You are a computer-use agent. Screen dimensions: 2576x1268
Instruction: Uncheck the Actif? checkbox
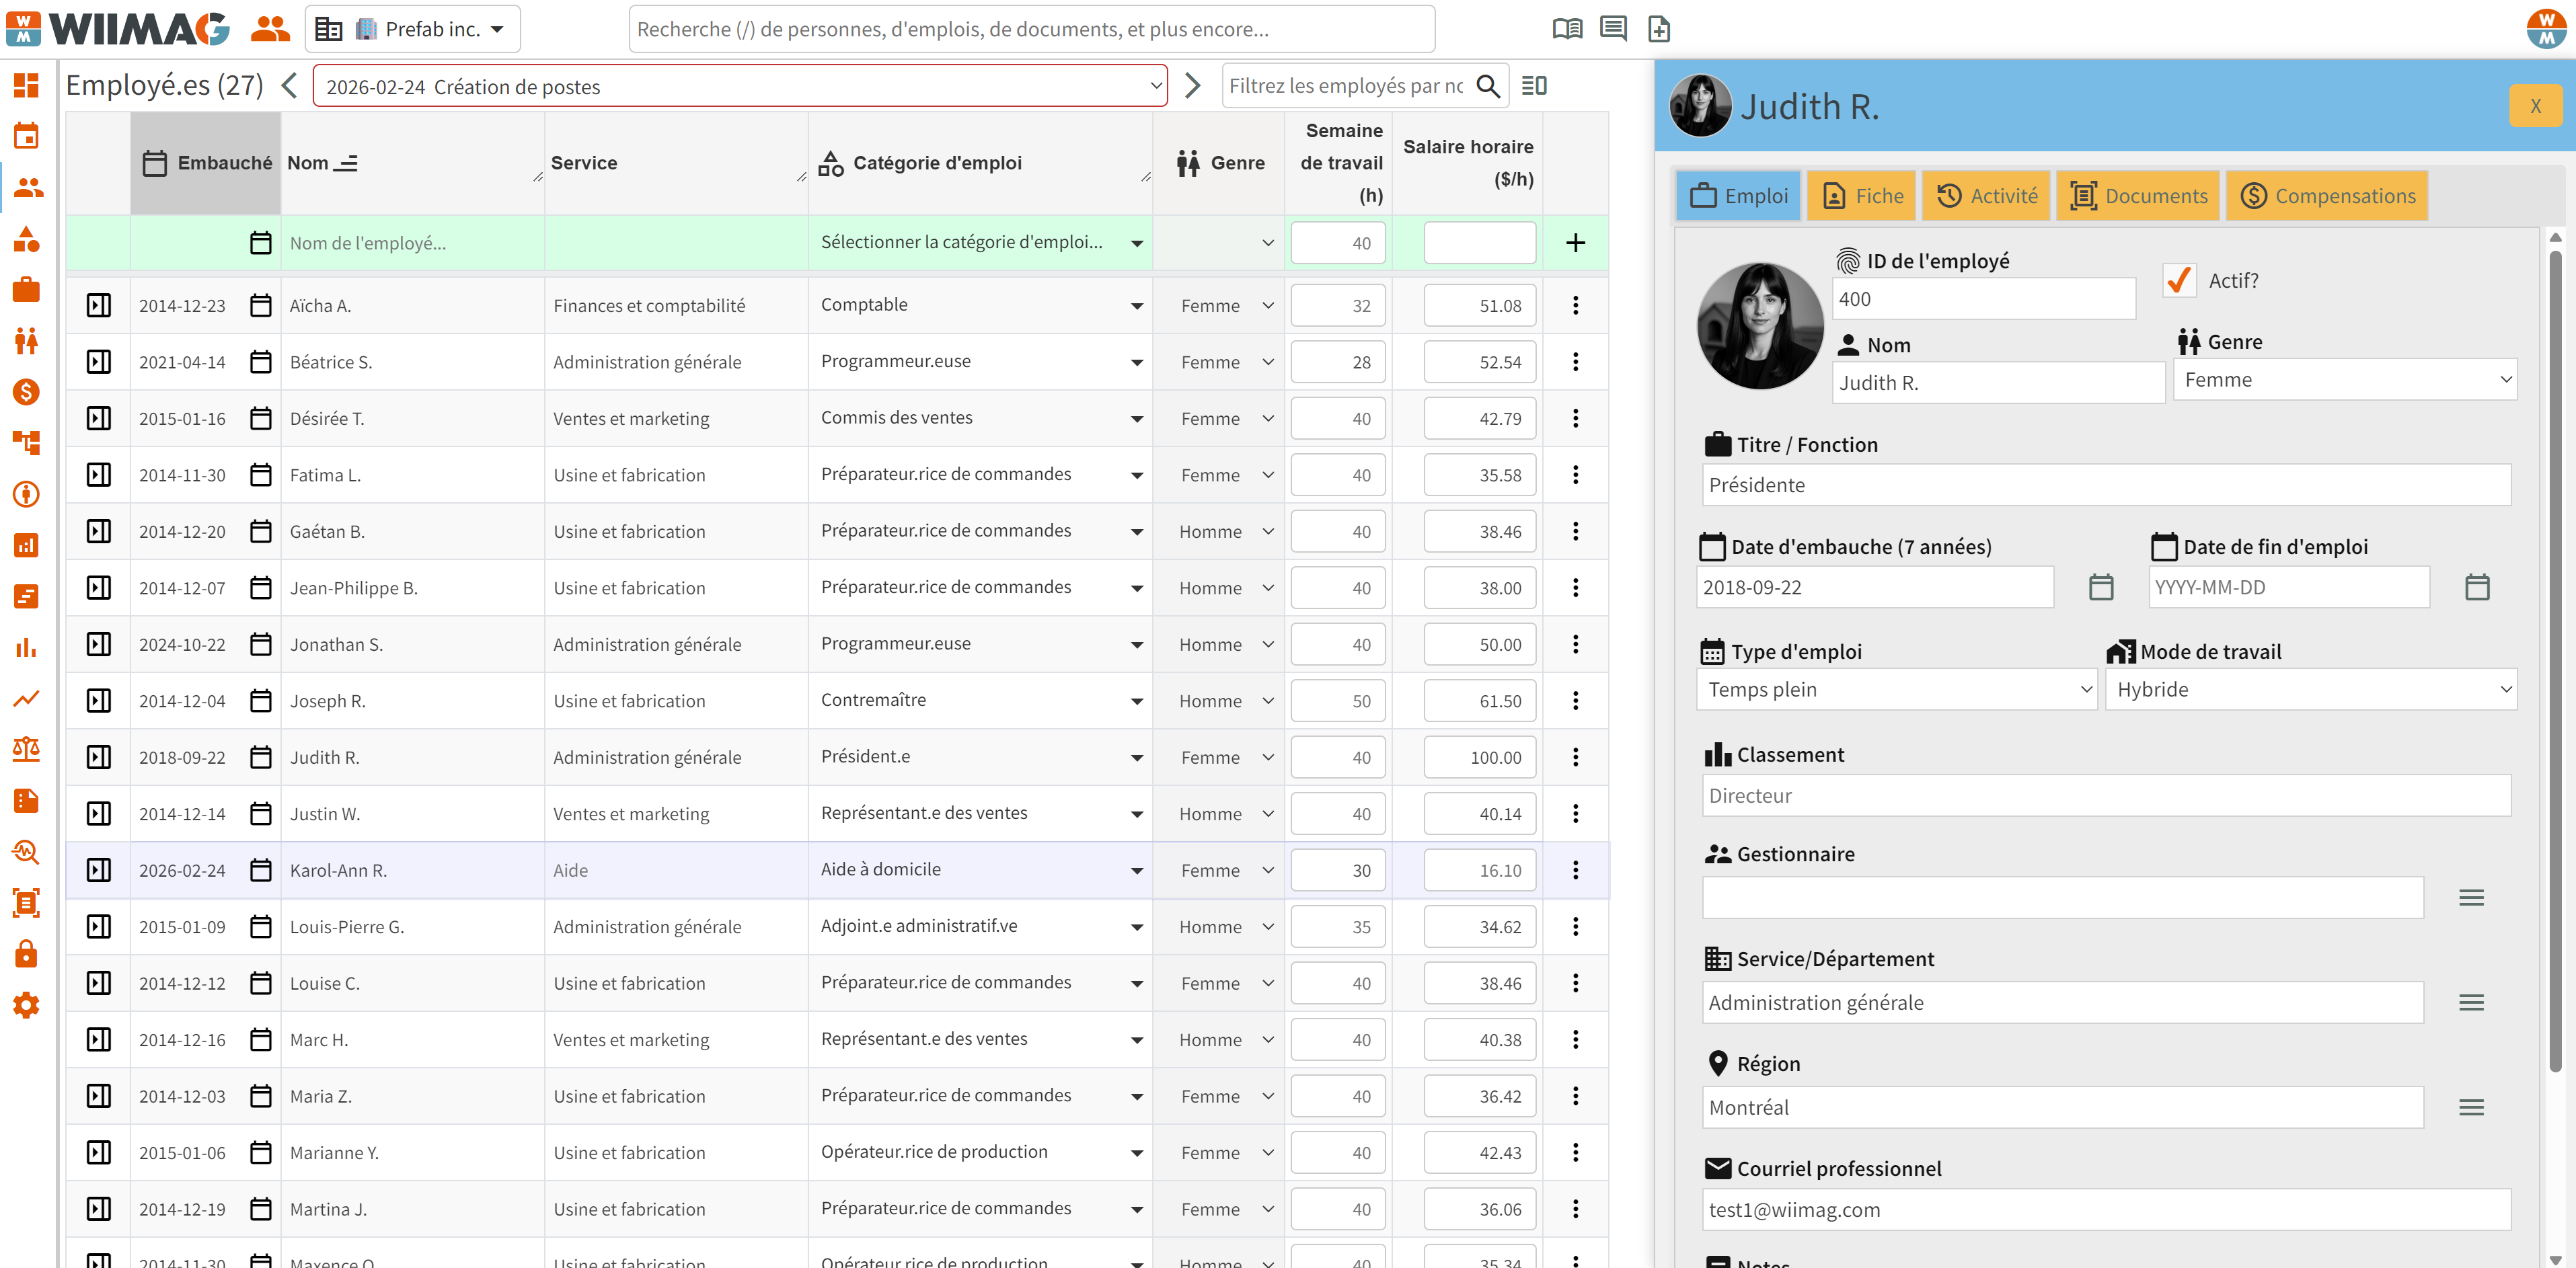(2179, 280)
